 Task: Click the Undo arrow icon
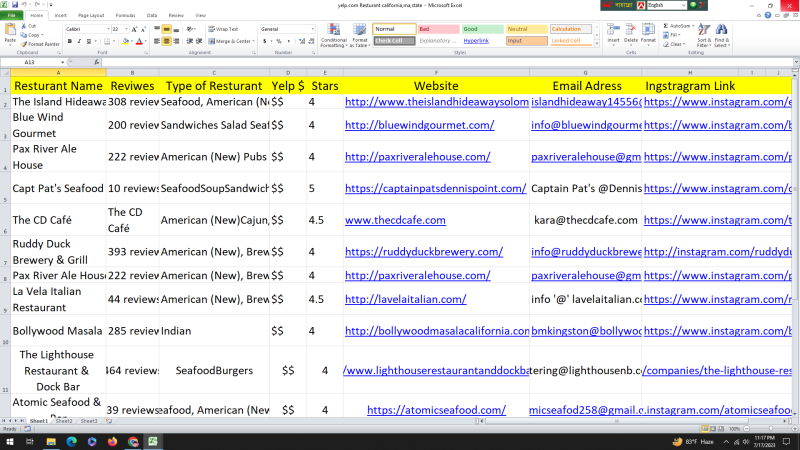[x=24, y=5]
